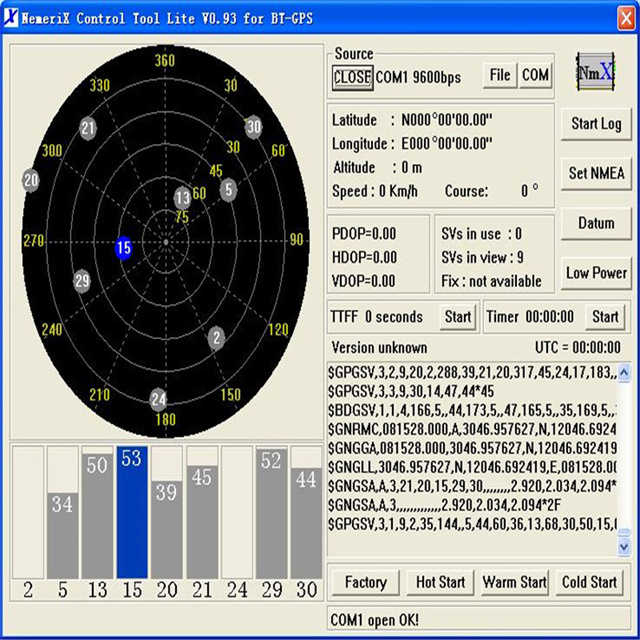640x640 pixels.
Task: Click the COM1 9600bps source text
Action: coord(418,78)
